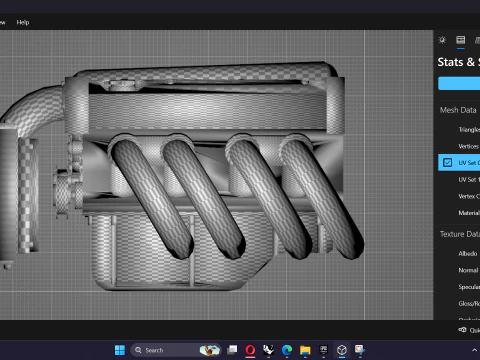The width and height of the screenshot is (480, 360).
Task: Launch Opera browser from the taskbar
Action: coord(250,350)
